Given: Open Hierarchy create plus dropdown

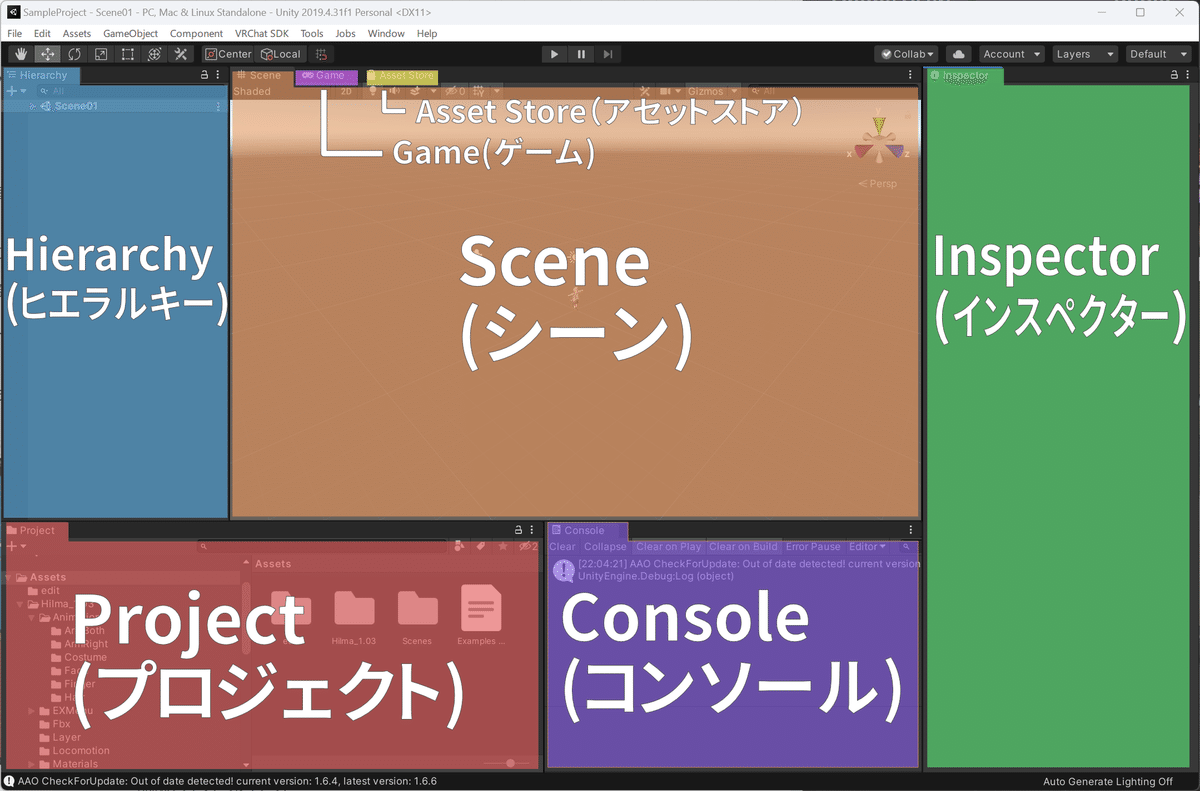Looking at the screenshot, I should [17, 91].
